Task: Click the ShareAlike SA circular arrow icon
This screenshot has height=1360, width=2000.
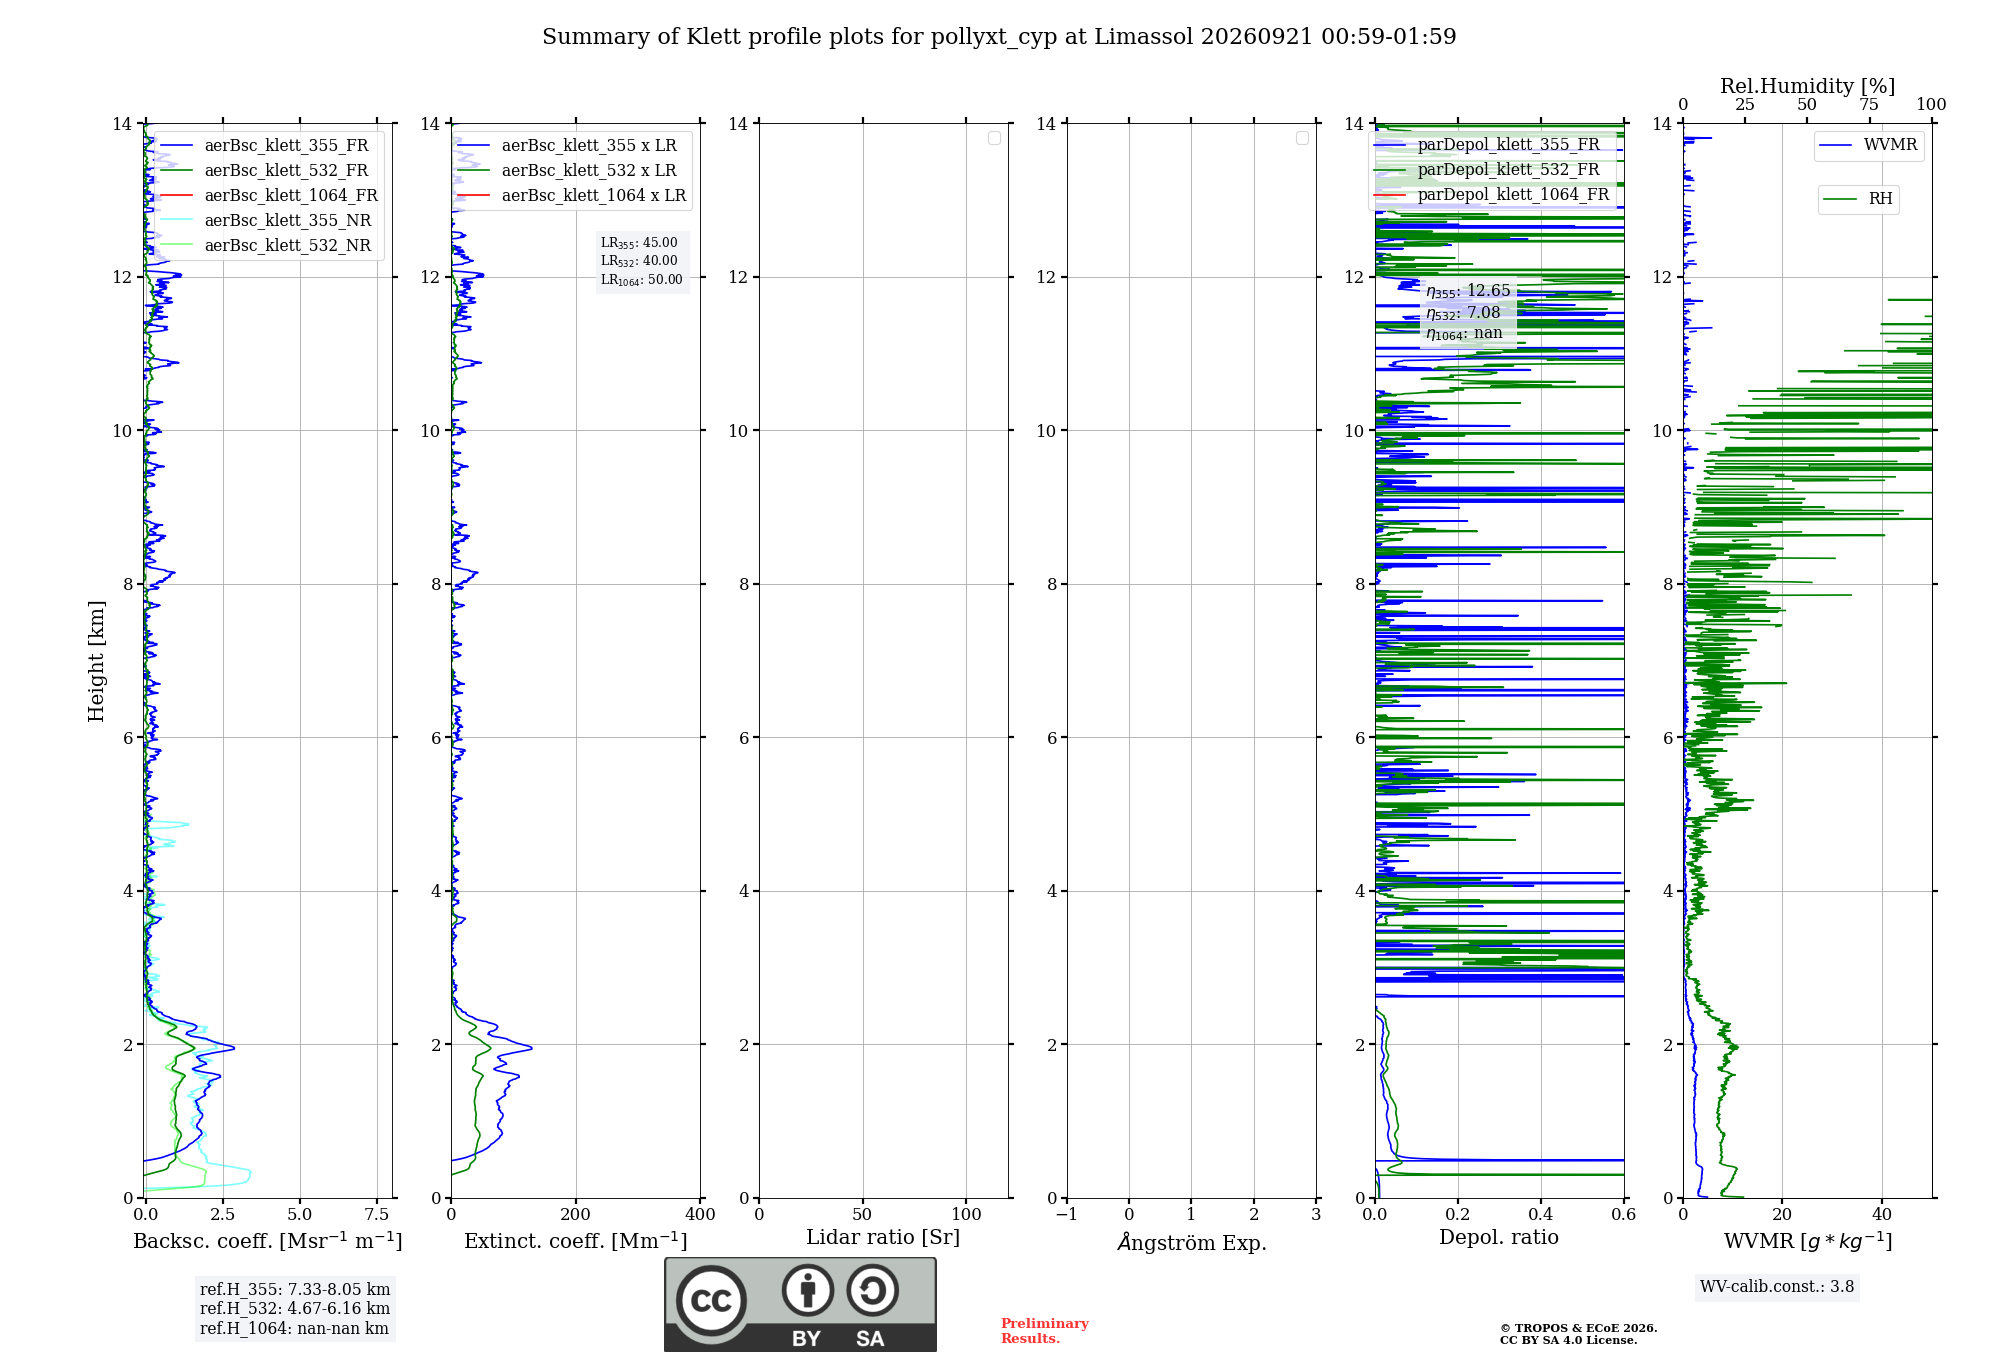Action: coord(872,1290)
